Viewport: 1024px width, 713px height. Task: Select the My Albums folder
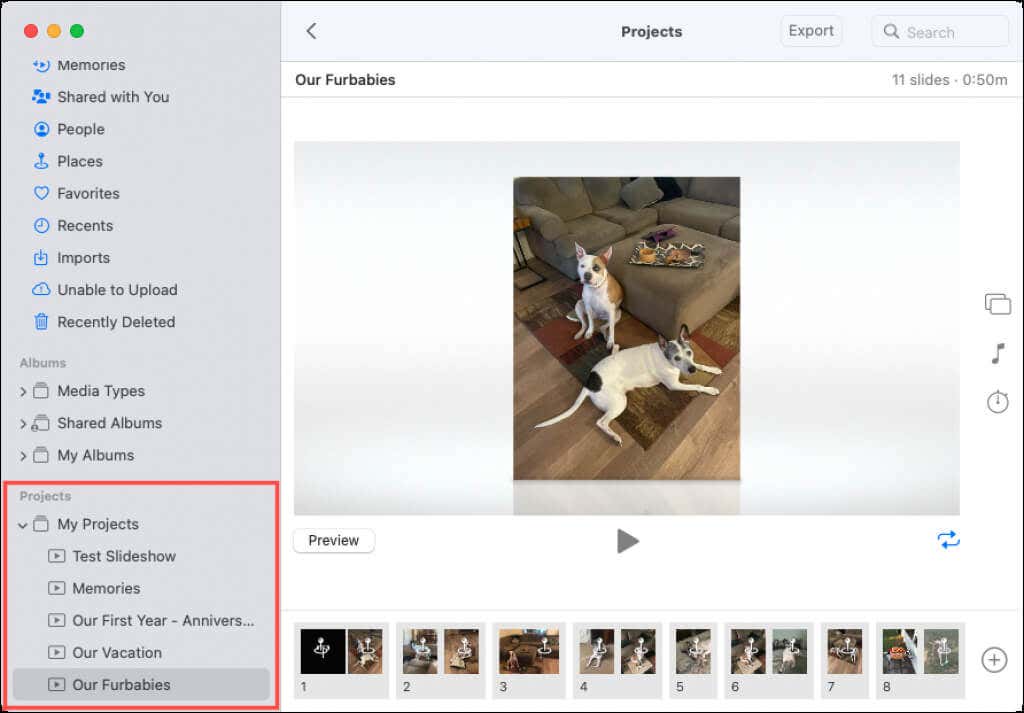tap(140, 455)
